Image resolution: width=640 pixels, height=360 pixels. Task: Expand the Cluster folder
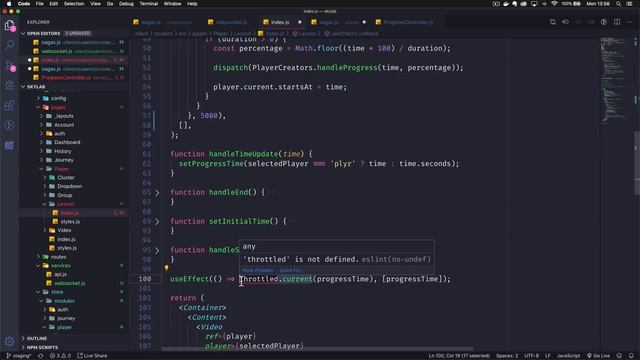pyautogui.click(x=66, y=178)
